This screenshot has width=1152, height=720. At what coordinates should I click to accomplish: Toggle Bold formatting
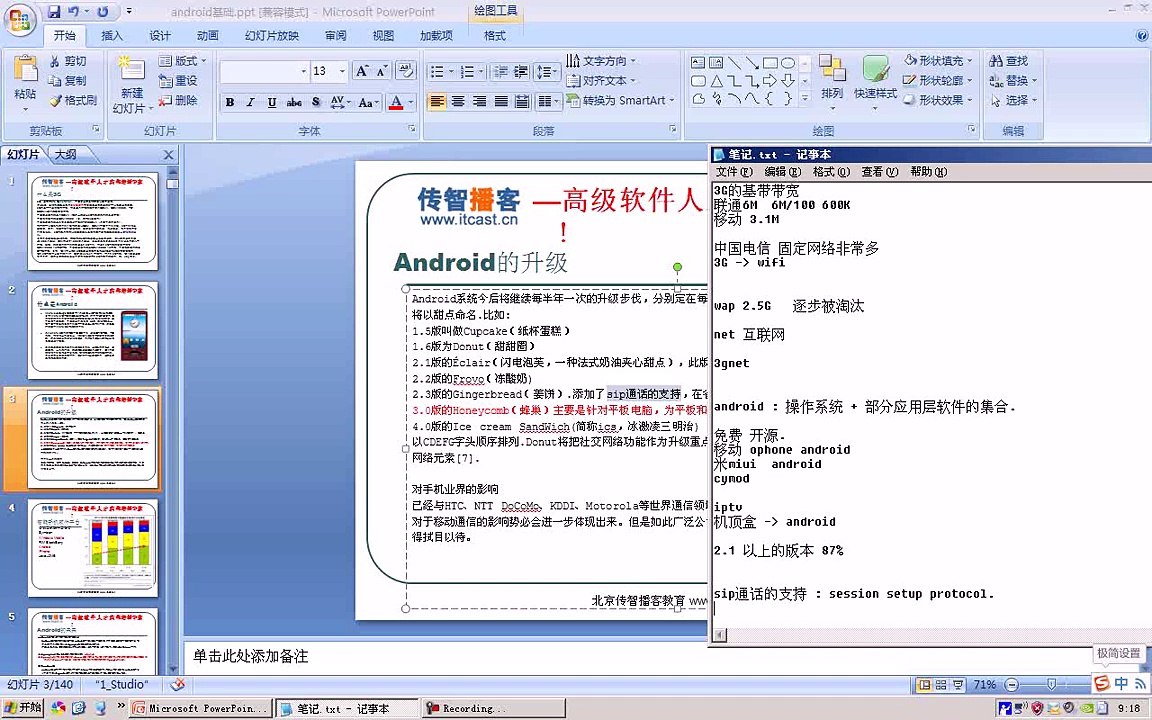pos(230,102)
